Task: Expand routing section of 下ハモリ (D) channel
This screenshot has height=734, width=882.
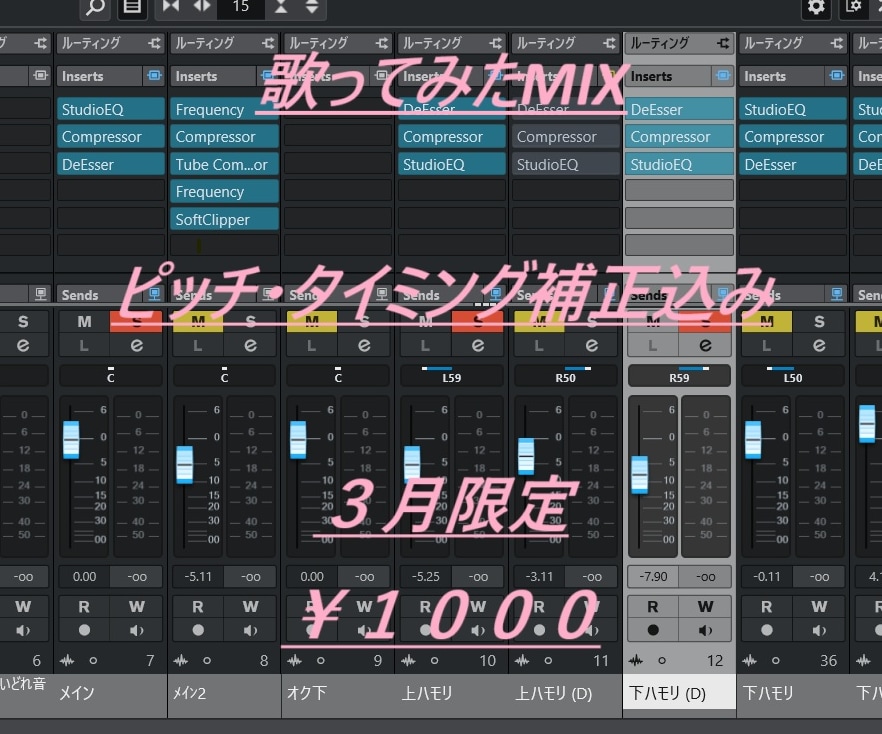Action: [679, 43]
